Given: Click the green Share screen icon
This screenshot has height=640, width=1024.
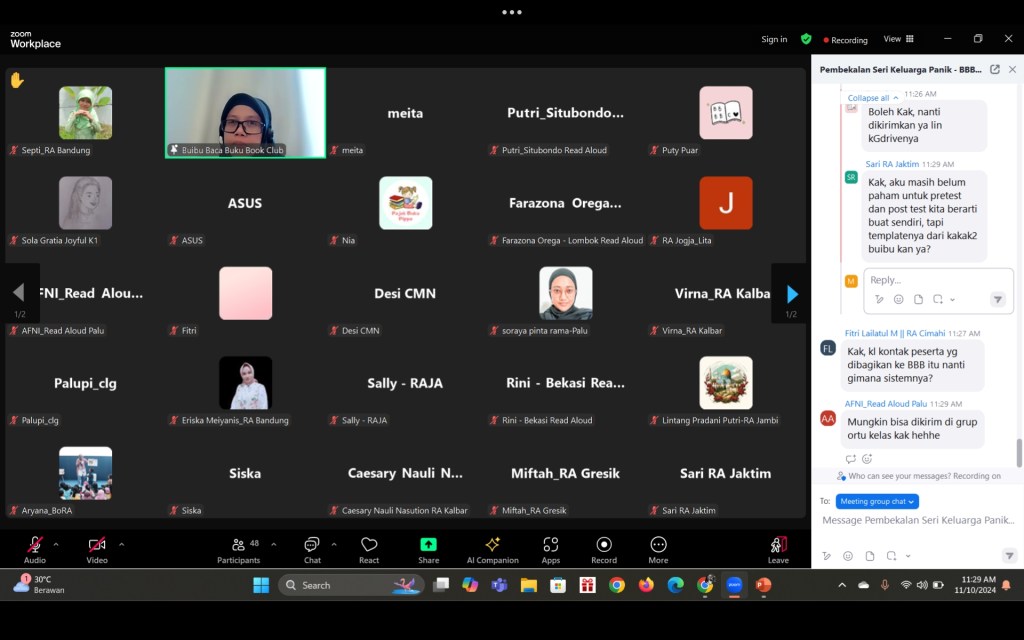Looking at the screenshot, I should (x=428, y=545).
